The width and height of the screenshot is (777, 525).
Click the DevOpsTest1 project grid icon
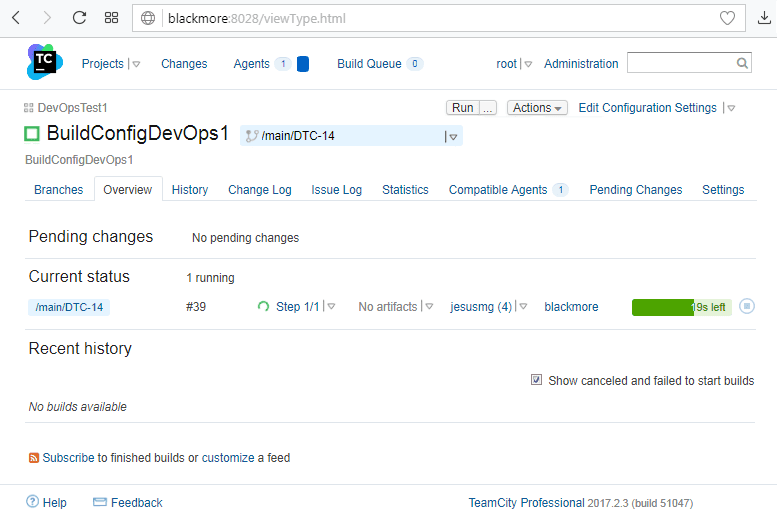tap(29, 108)
